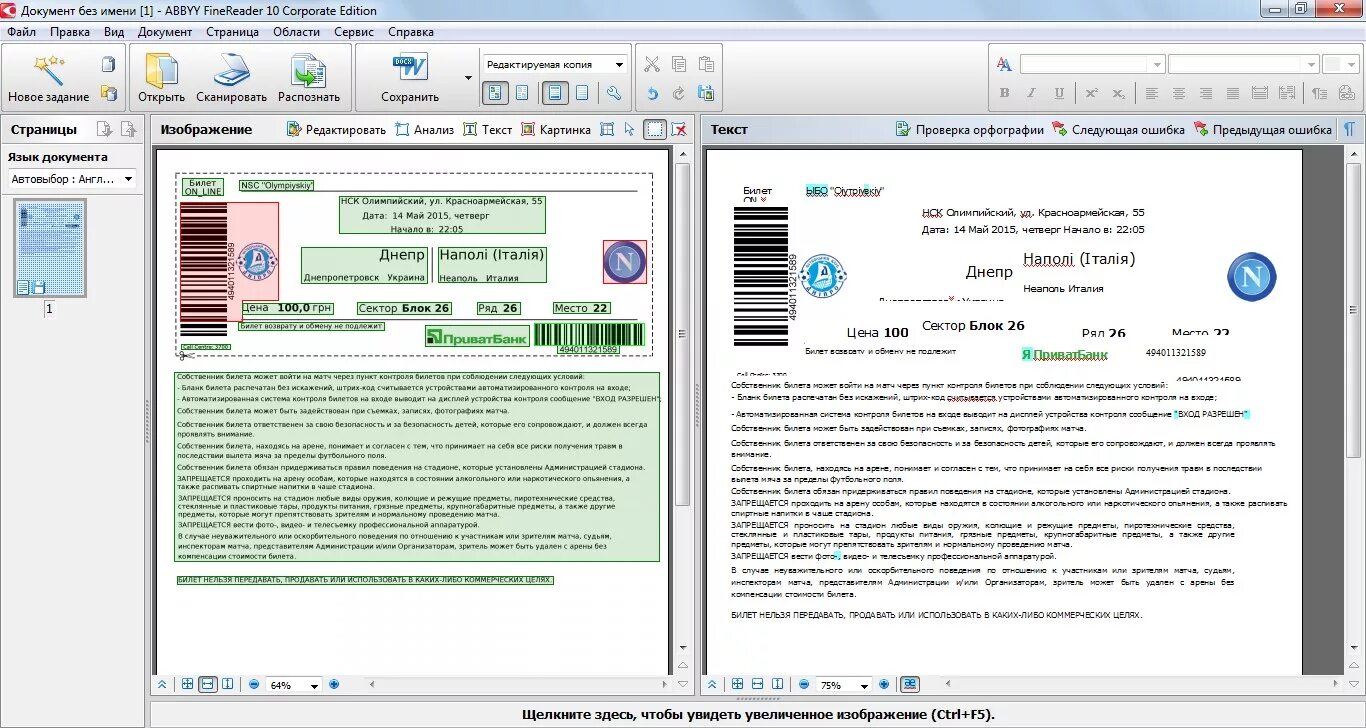Image resolution: width=1366 pixels, height=728 pixels.
Task: Select page 1 thumbnail in Страницы panel
Action: (x=49, y=248)
